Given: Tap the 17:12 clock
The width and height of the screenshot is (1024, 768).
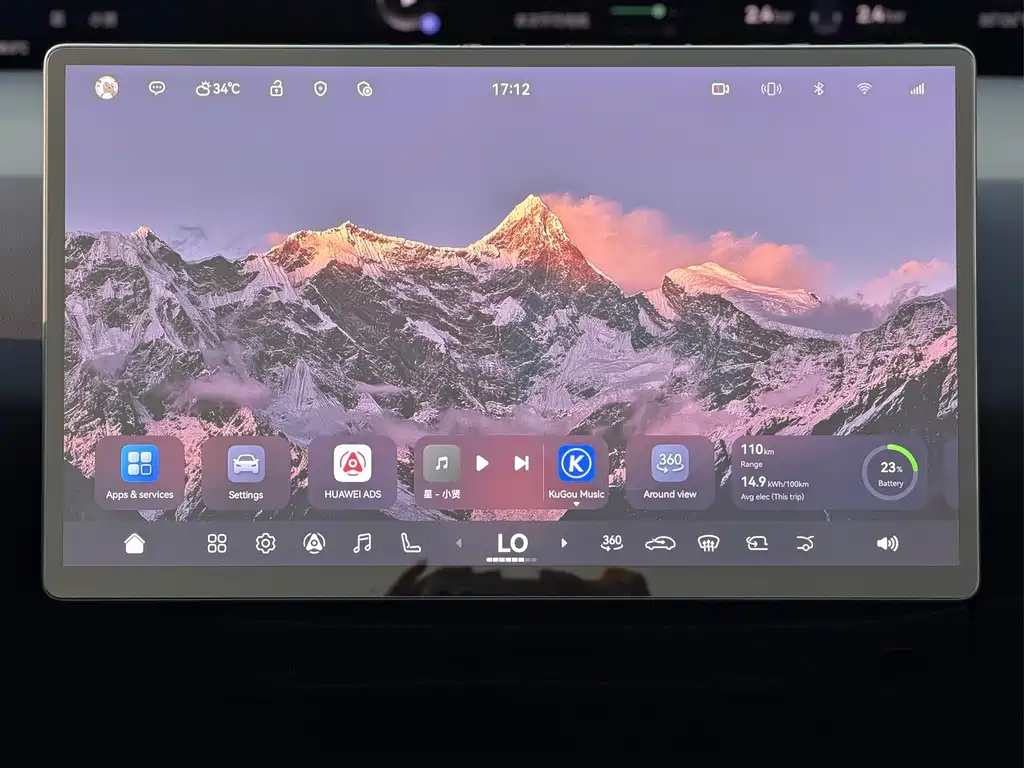Looking at the screenshot, I should tap(511, 89).
